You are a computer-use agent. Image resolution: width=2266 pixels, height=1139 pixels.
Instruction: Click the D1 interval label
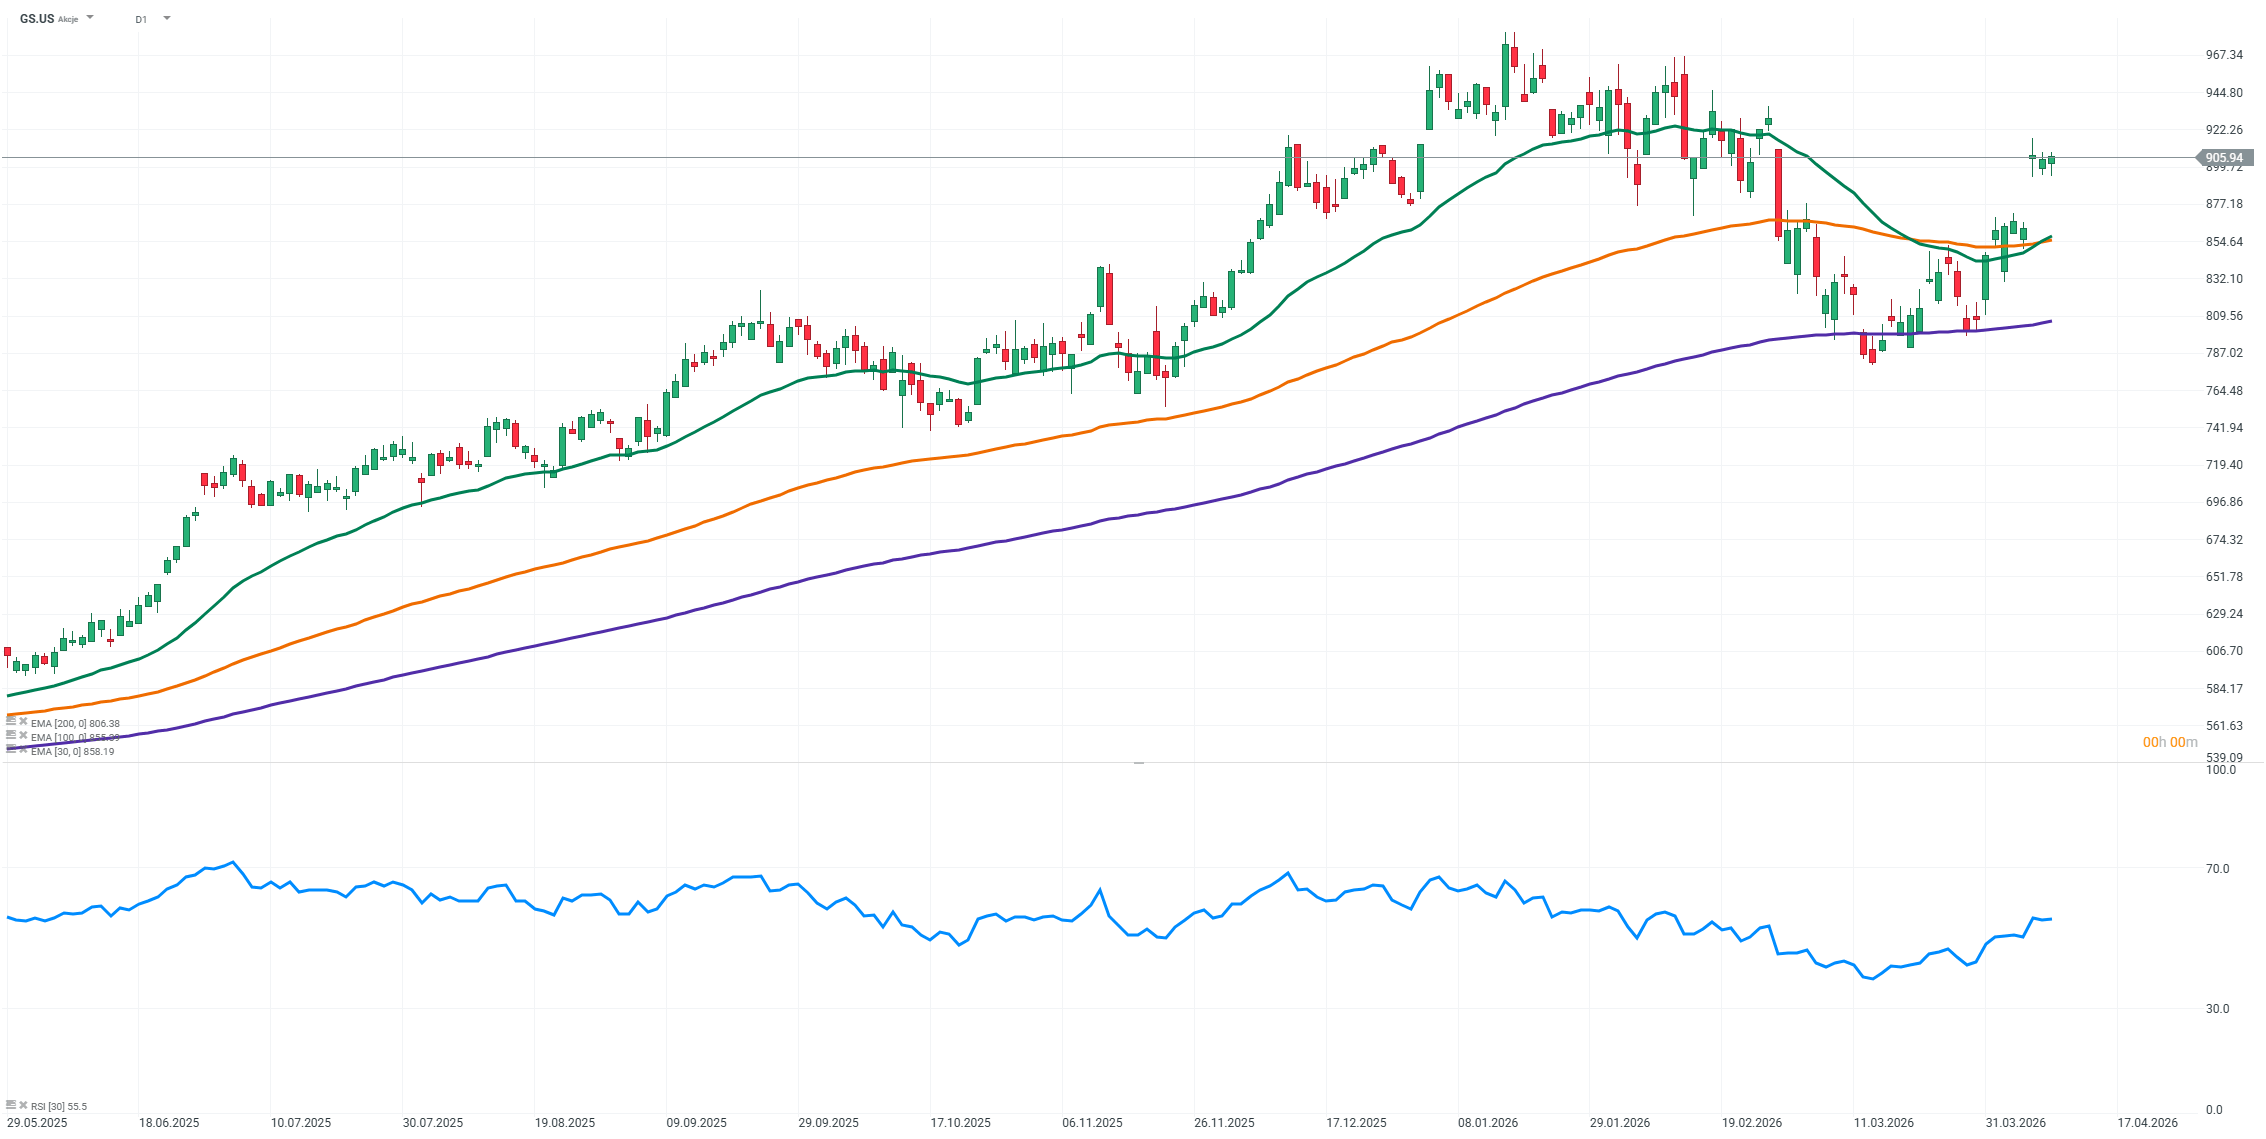tap(141, 19)
